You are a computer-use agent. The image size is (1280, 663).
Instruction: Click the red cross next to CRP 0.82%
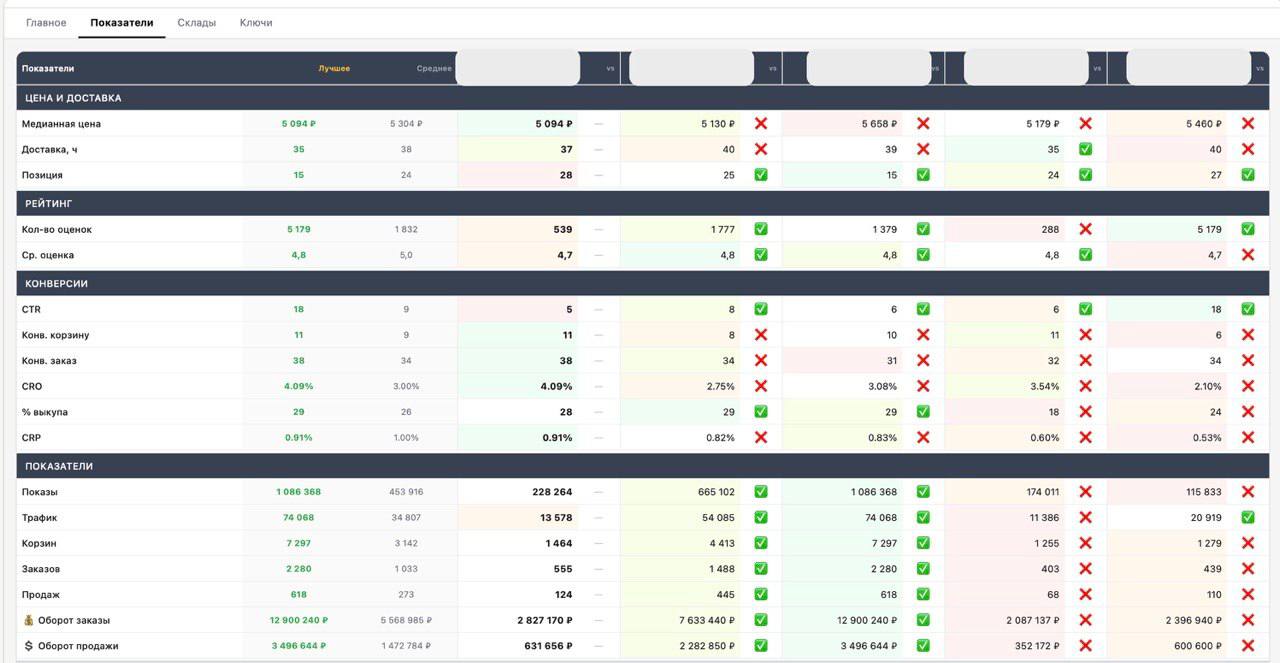point(761,438)
